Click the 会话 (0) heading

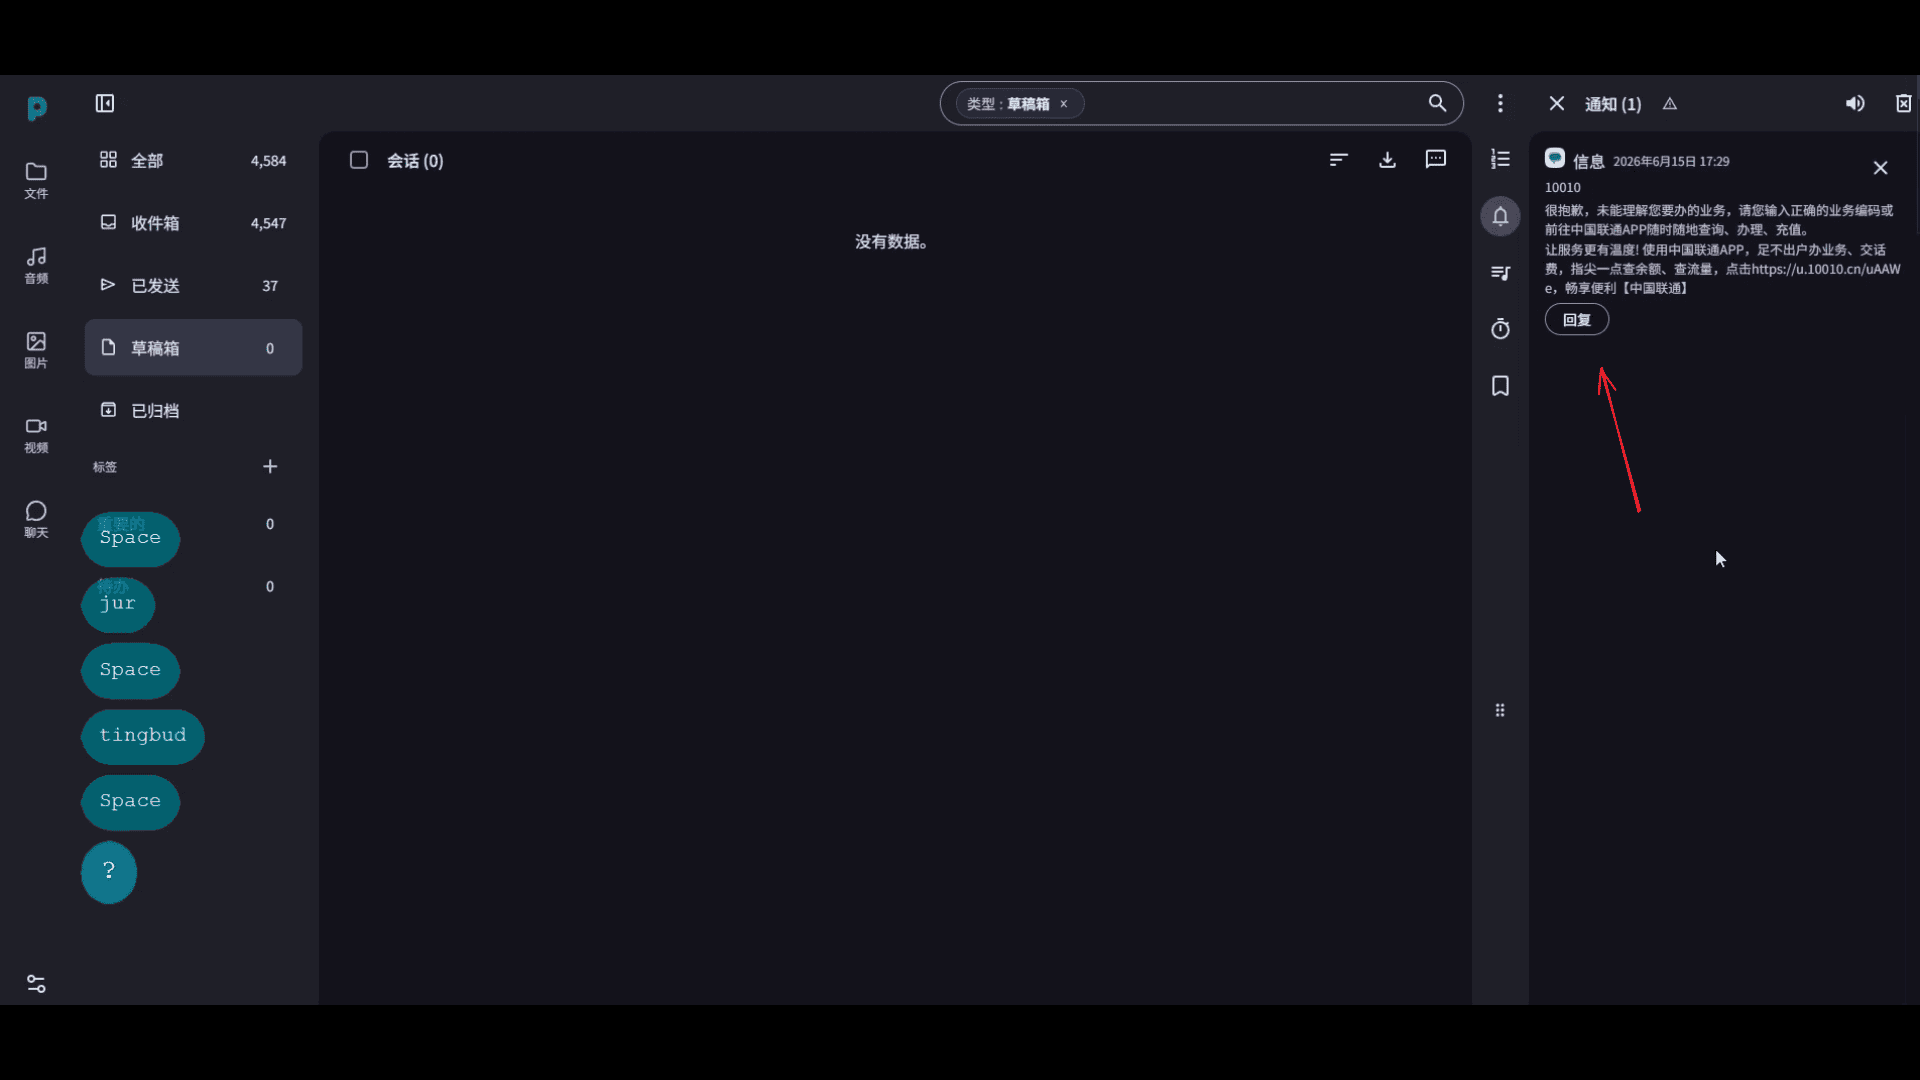(x=415, y=160)
